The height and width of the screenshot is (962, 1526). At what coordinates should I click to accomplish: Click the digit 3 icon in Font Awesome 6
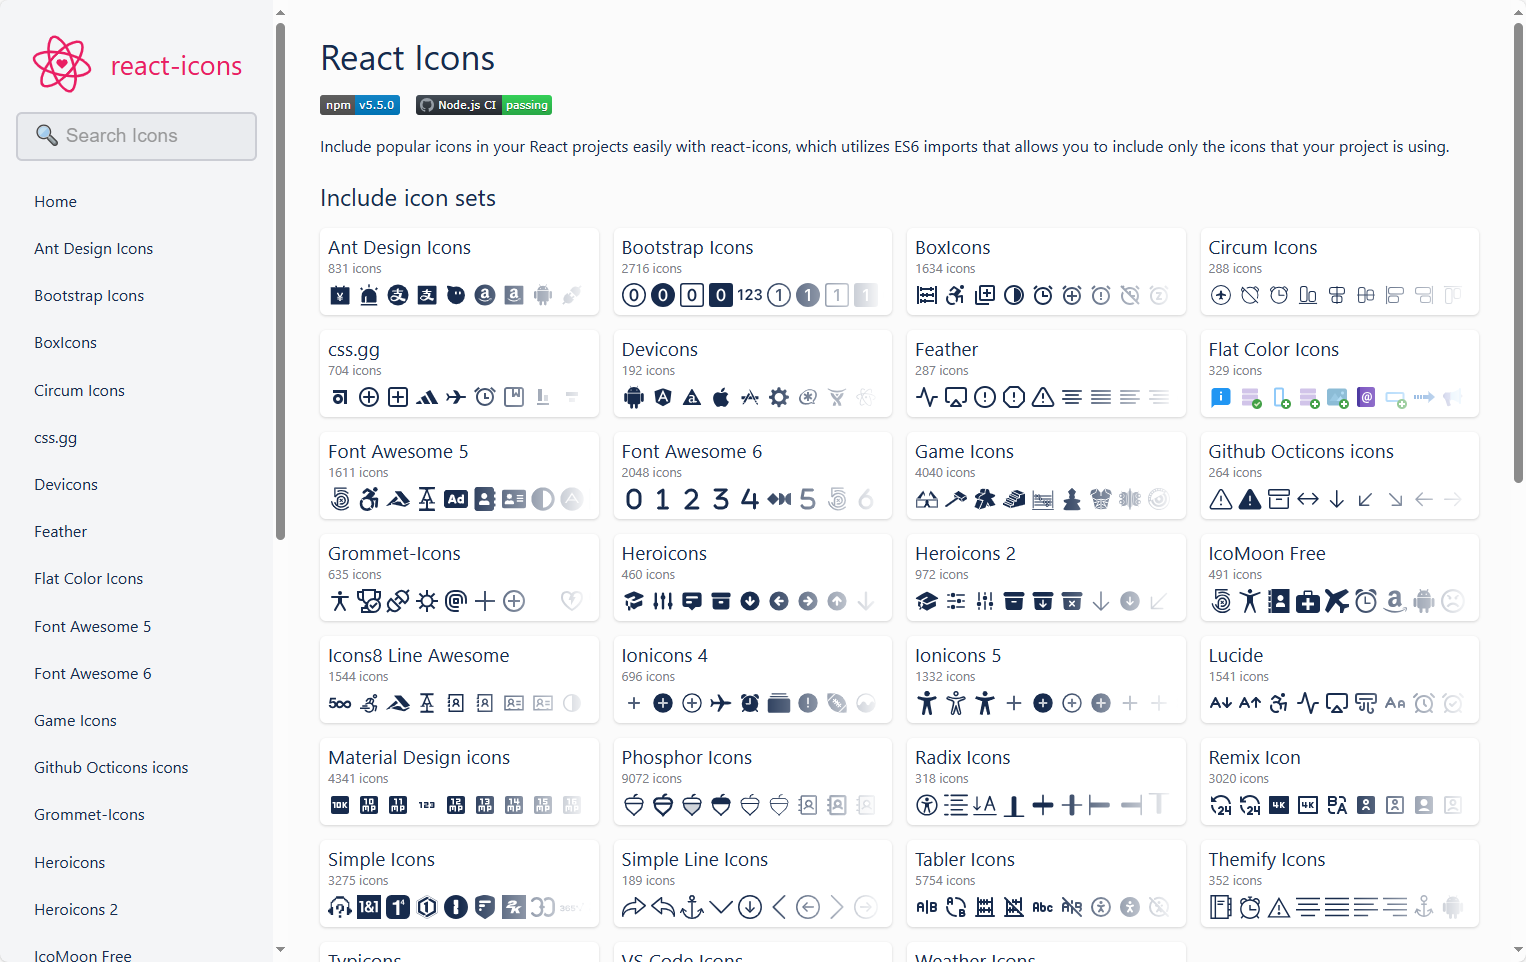[721, 499]
